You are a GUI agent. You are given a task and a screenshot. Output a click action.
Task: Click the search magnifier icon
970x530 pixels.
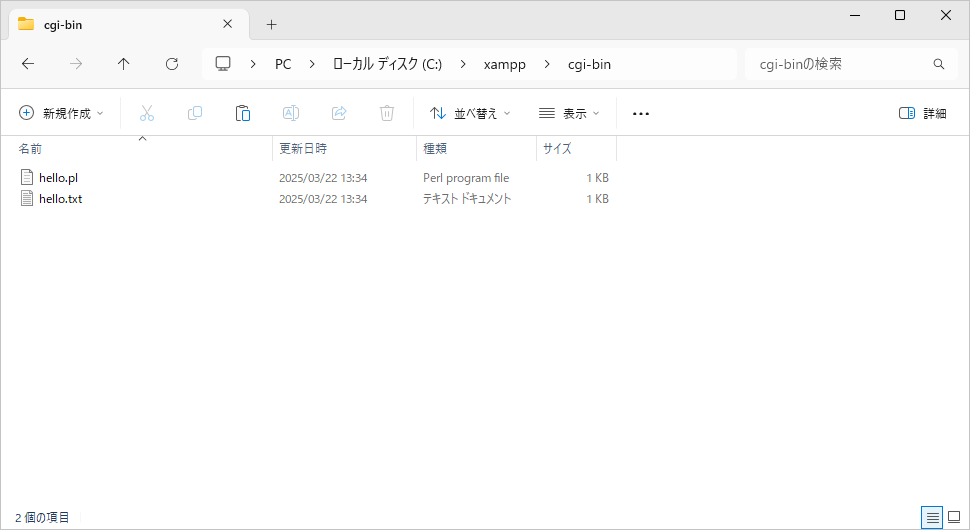point(938,64)
